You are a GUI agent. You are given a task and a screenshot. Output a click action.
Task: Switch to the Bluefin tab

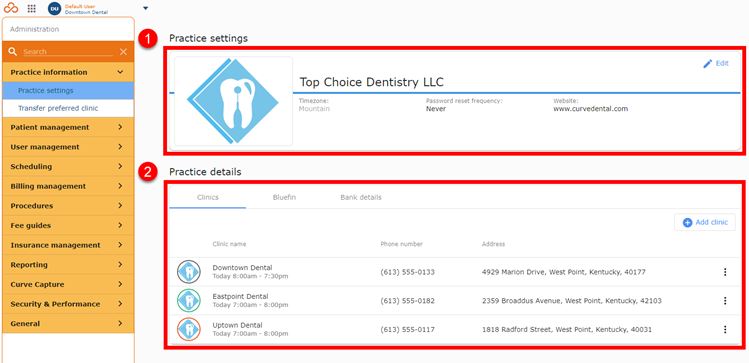click(x=284, y=197)
